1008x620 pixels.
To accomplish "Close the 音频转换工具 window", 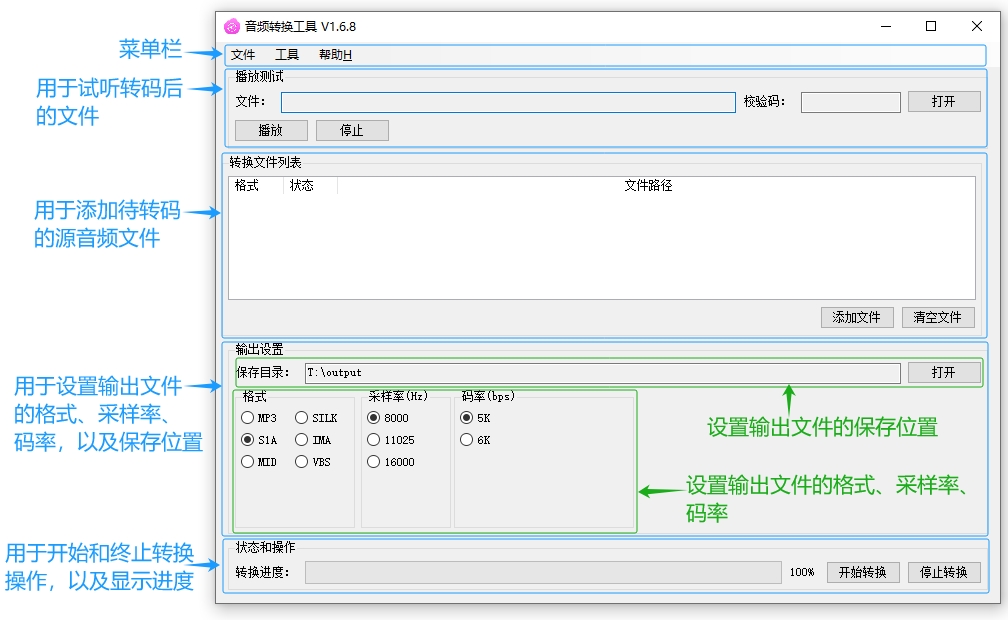I will pyautogui.click(x=976, y=26).
